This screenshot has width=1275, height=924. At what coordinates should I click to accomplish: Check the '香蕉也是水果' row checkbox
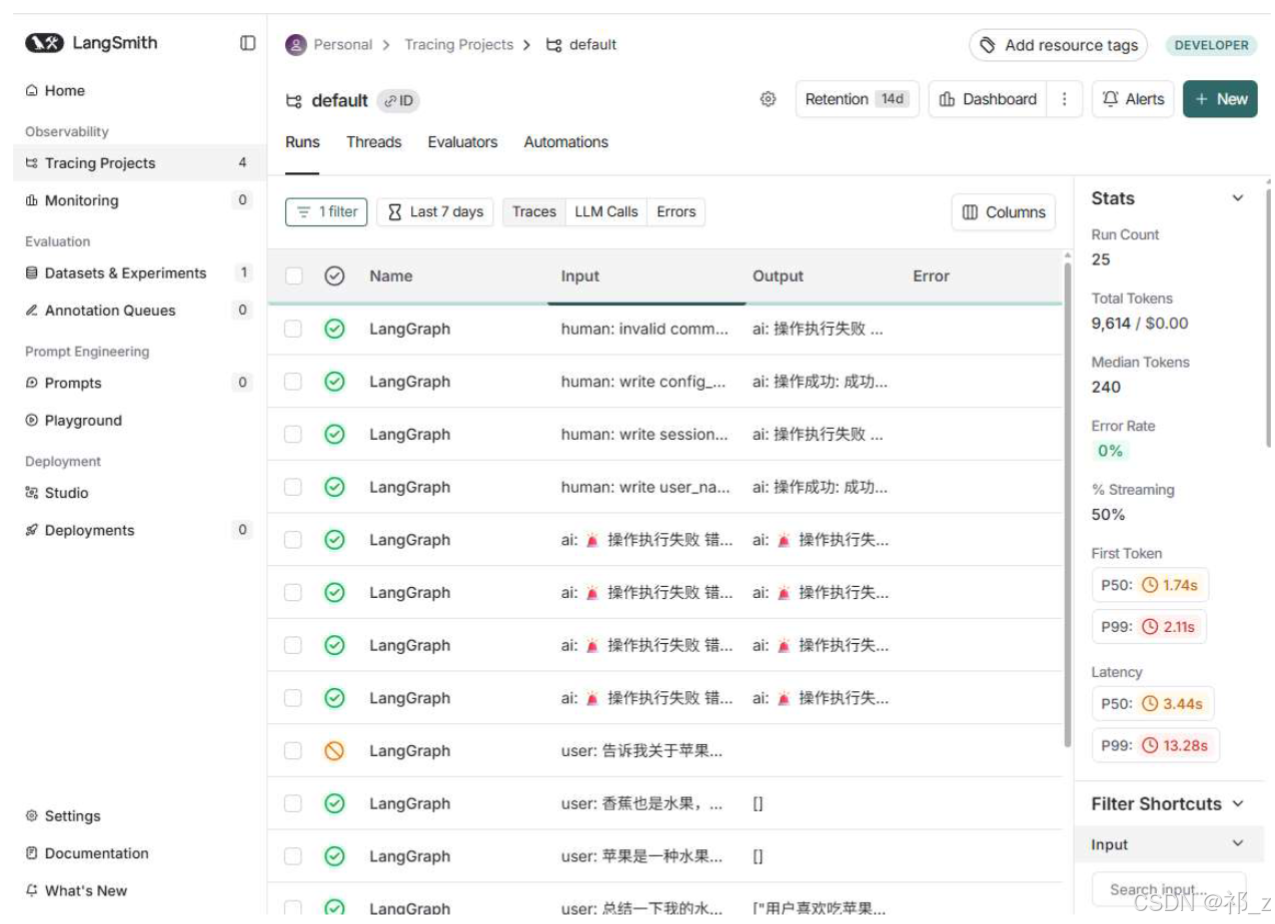click(x=293, y=804)
